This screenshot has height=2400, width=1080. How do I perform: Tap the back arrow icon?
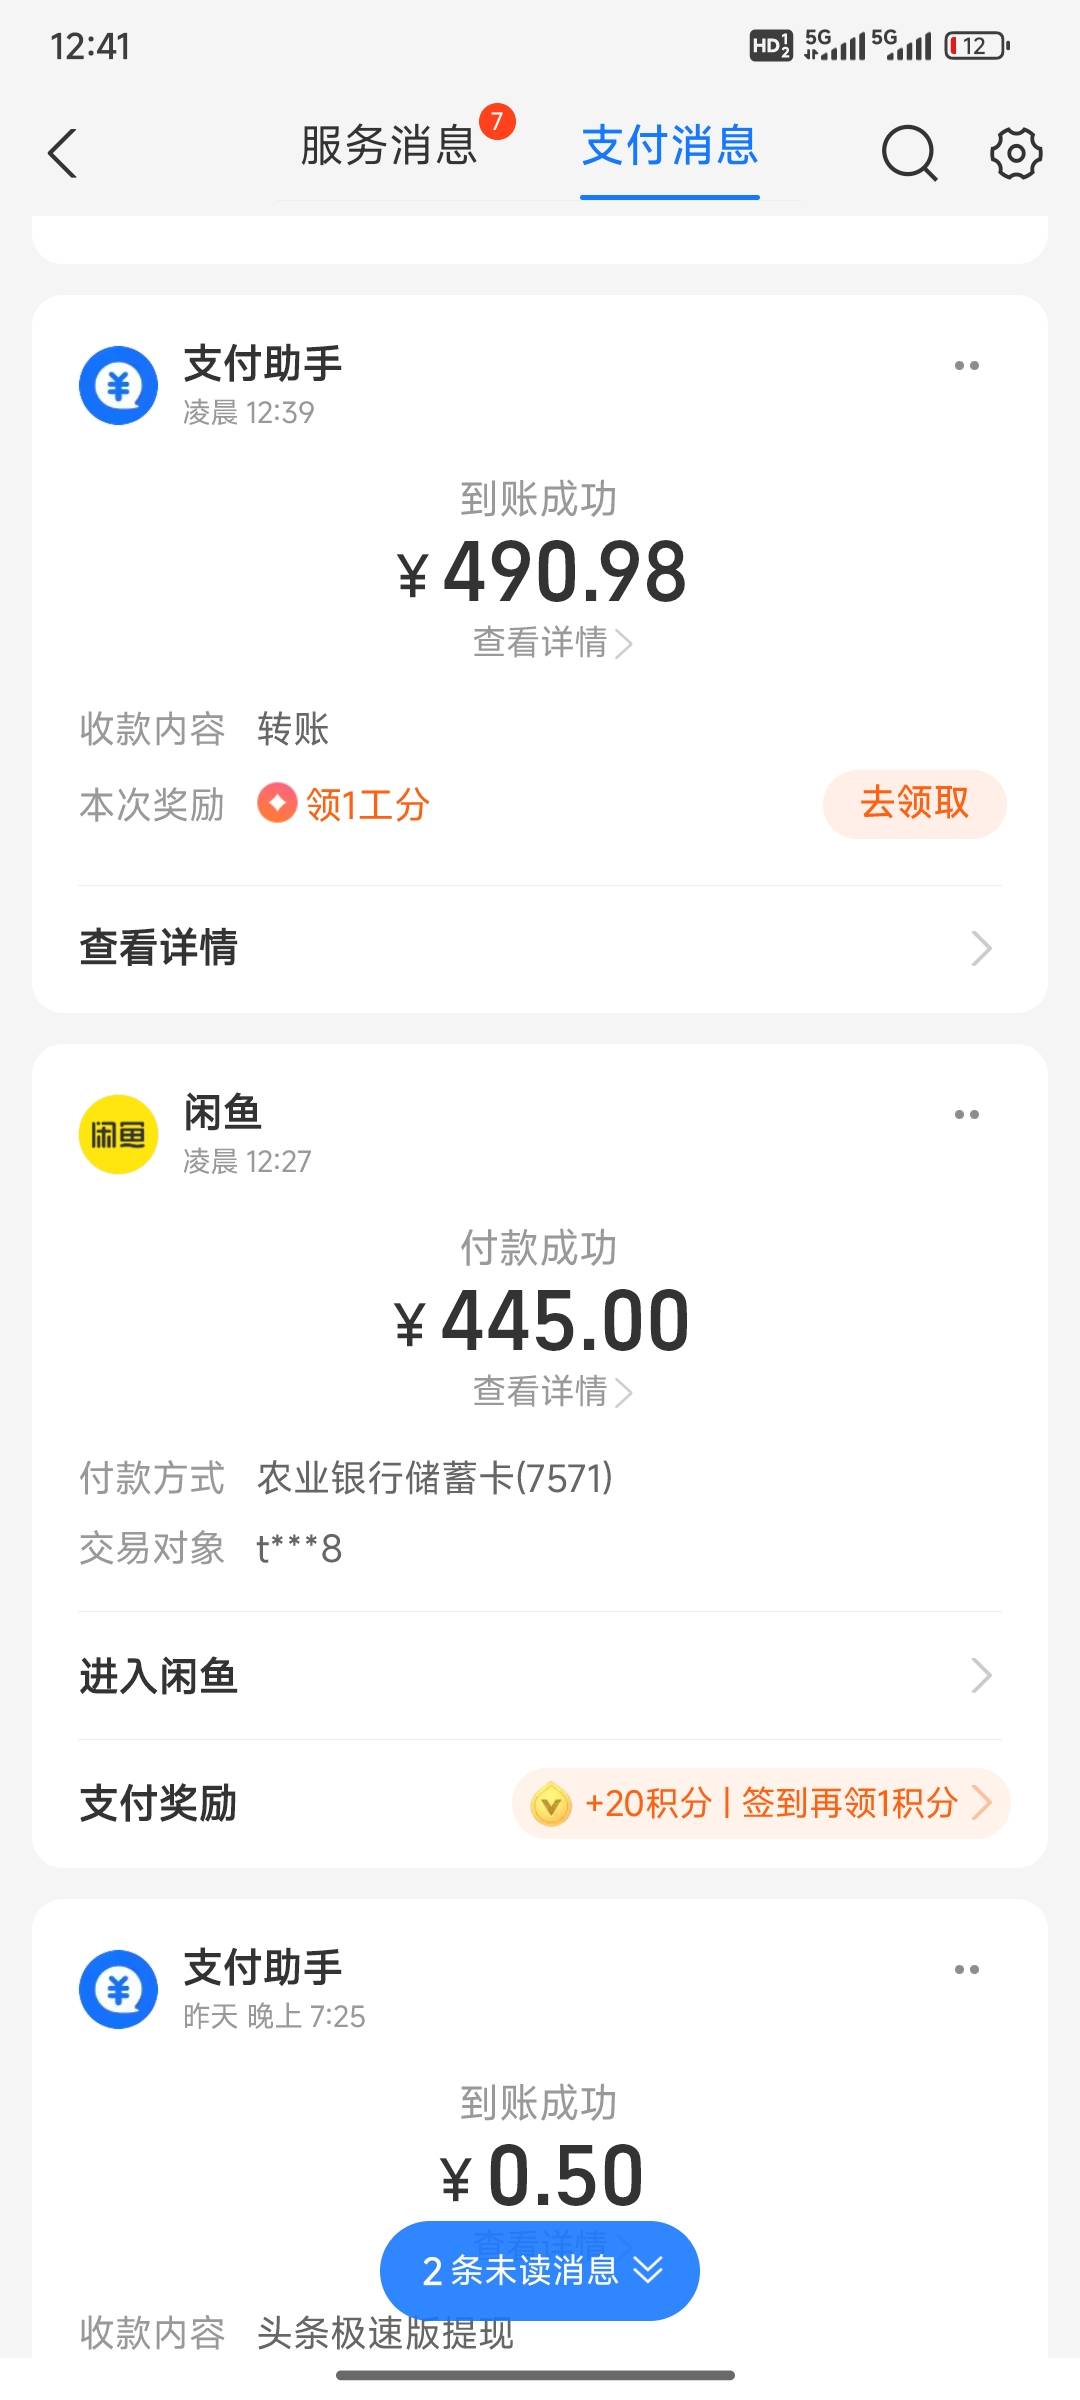pyautogui.click(x=62, y=153)
